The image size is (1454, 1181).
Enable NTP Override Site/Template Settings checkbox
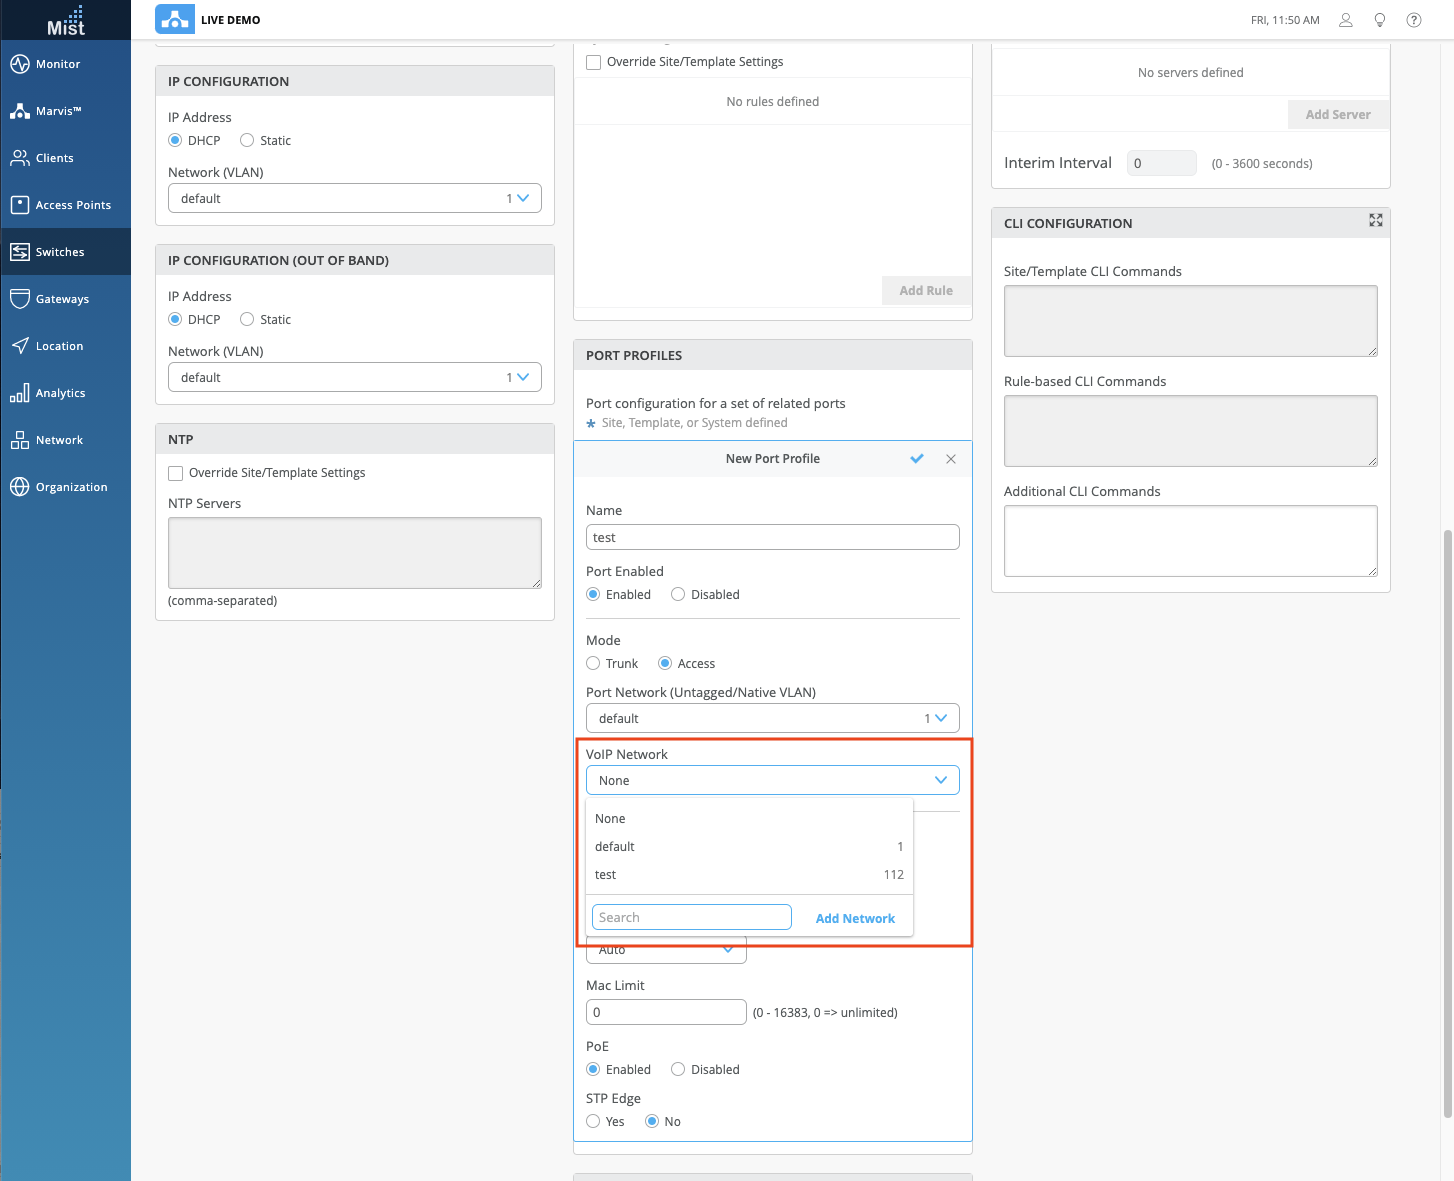click(176, 473)
